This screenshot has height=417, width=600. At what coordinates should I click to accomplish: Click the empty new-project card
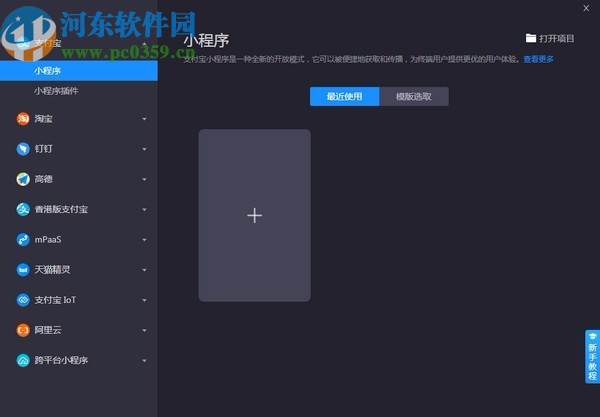(x=254, y=215)
